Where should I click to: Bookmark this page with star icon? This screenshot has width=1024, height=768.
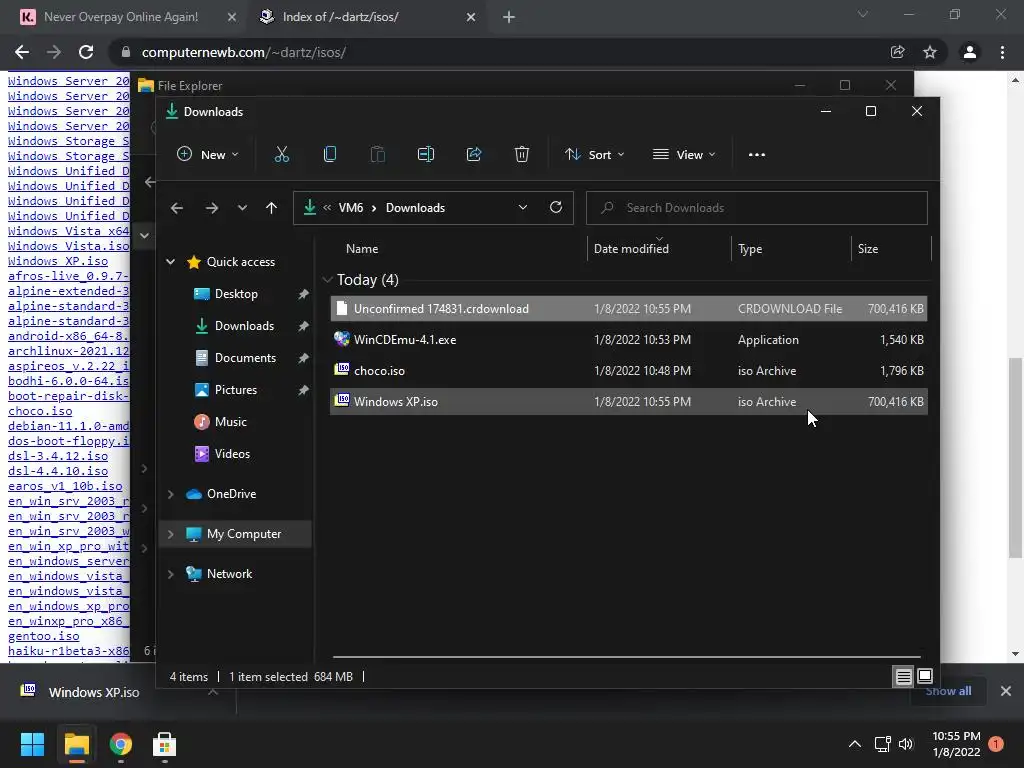tap(930, 52)
